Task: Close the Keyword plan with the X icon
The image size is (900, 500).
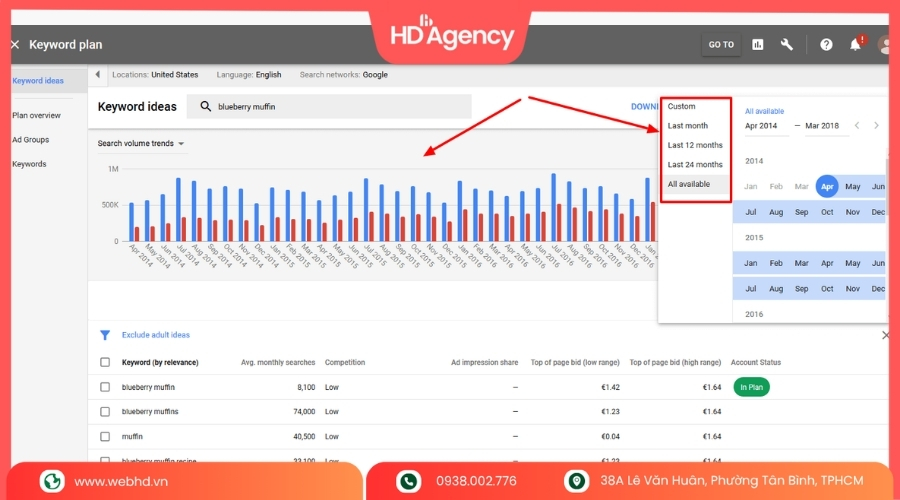Action: pyautogui.click(x=15, y=45)
